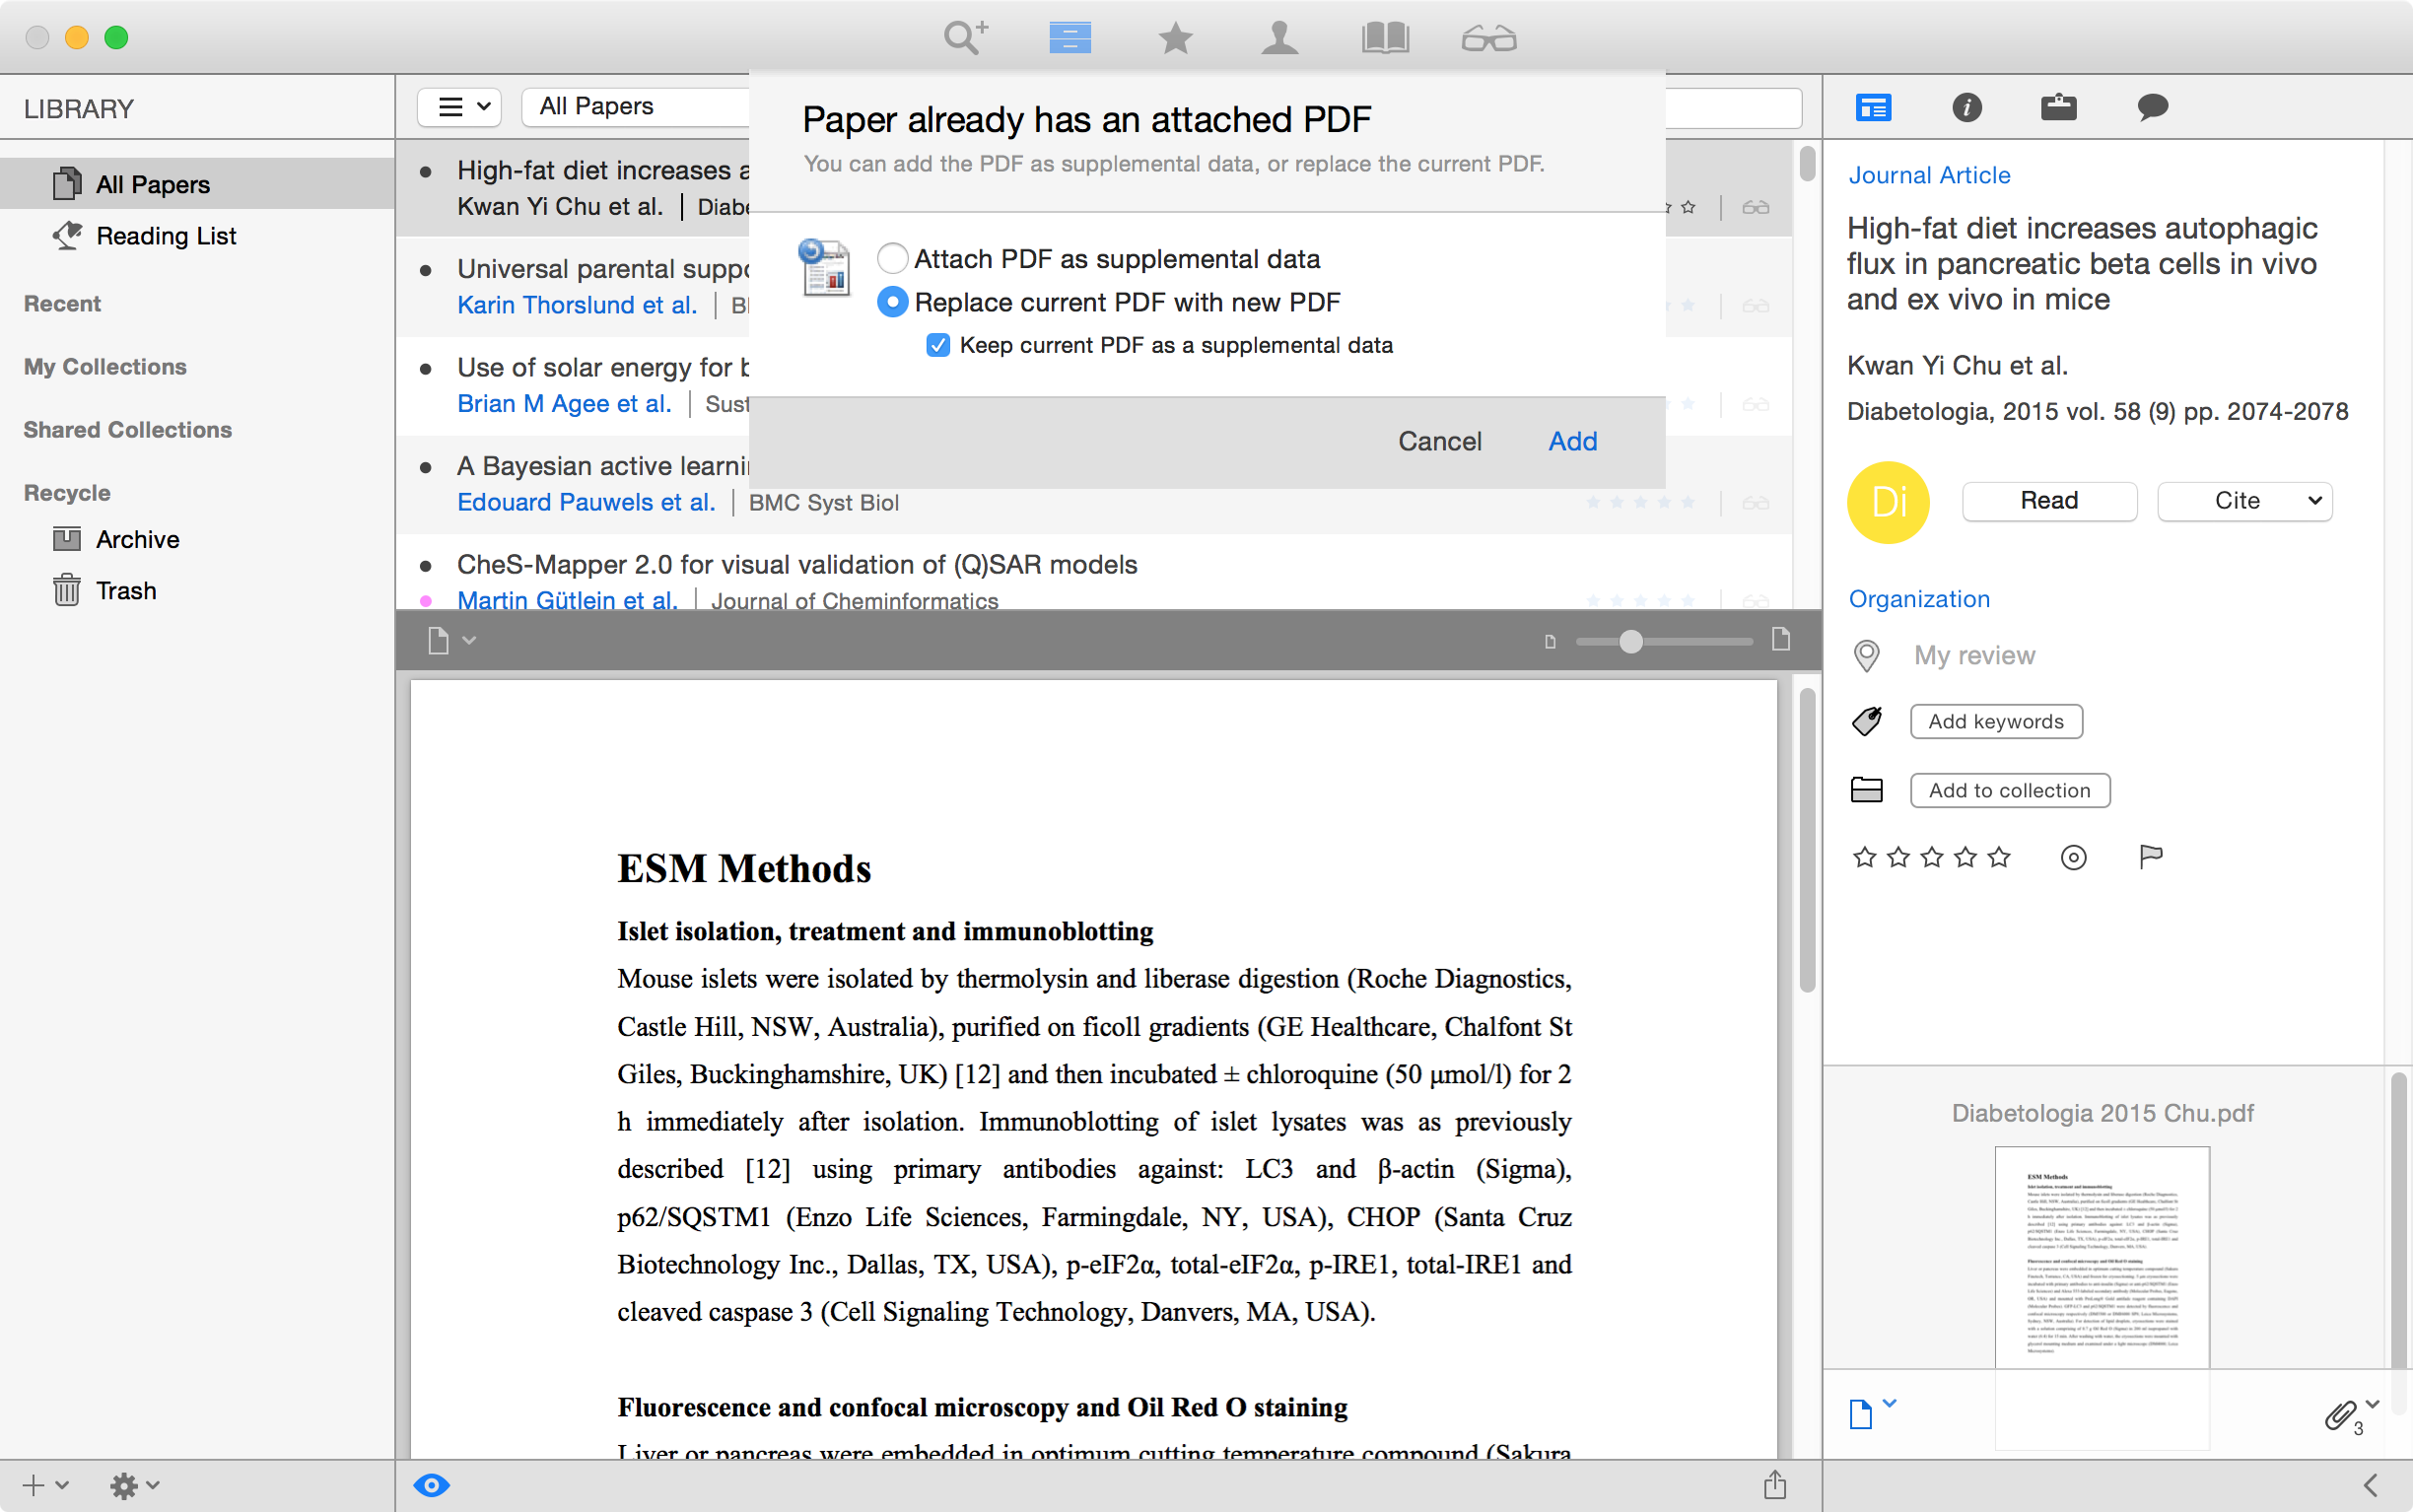Click the Read button
Viewport: 2413px width, 1512px height.
point(2049,501)
